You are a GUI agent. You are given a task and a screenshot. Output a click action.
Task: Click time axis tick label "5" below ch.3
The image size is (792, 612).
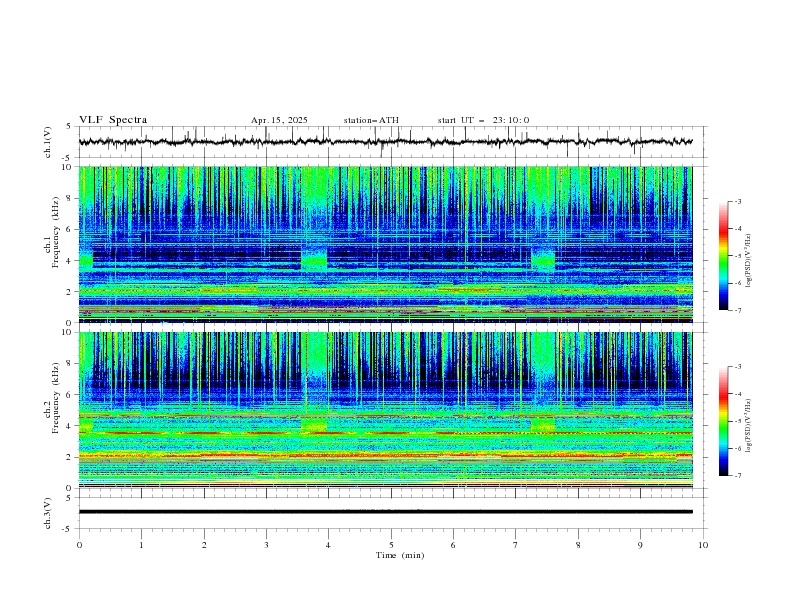click(391, 545)
